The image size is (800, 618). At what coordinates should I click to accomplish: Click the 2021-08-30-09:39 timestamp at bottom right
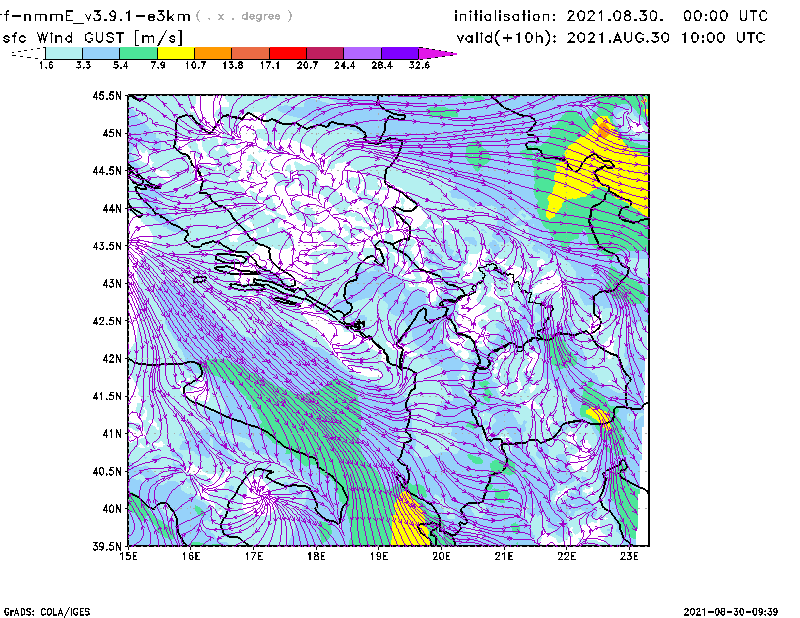click(x=737, y=610)
